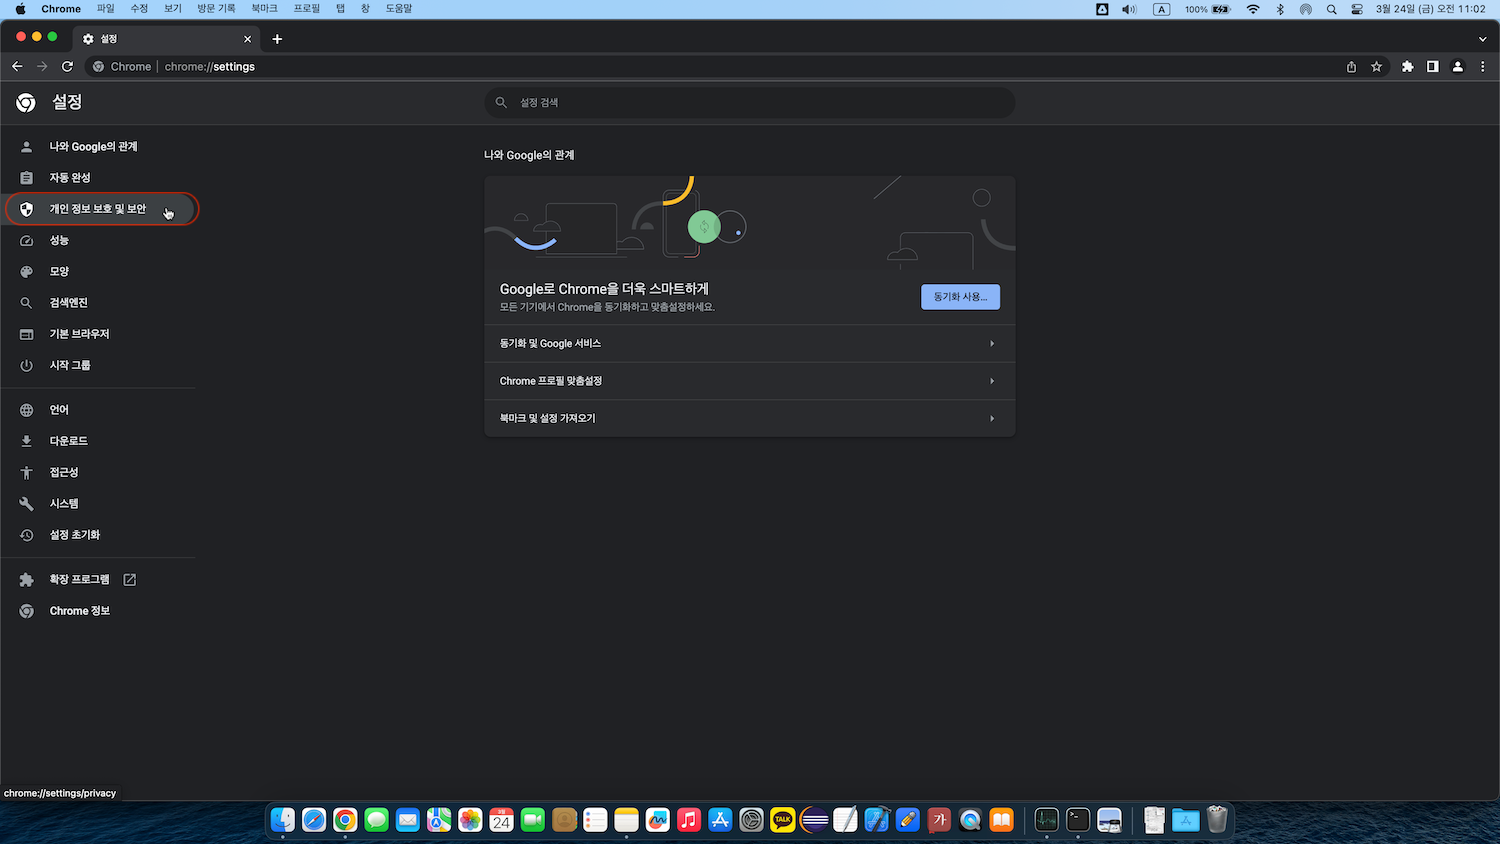The image size is (1500, 844).
Task: Select 시작 그룹 in the sidebar
Action: coord(100,365)
